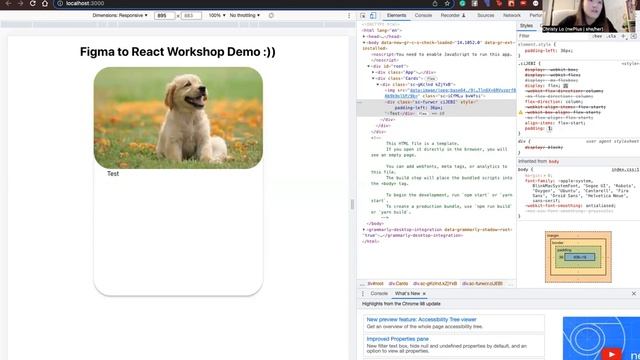This screenshot has height=360, width=640.
Task: Click the browser forward arrow
Action: [x=20, y=3]
